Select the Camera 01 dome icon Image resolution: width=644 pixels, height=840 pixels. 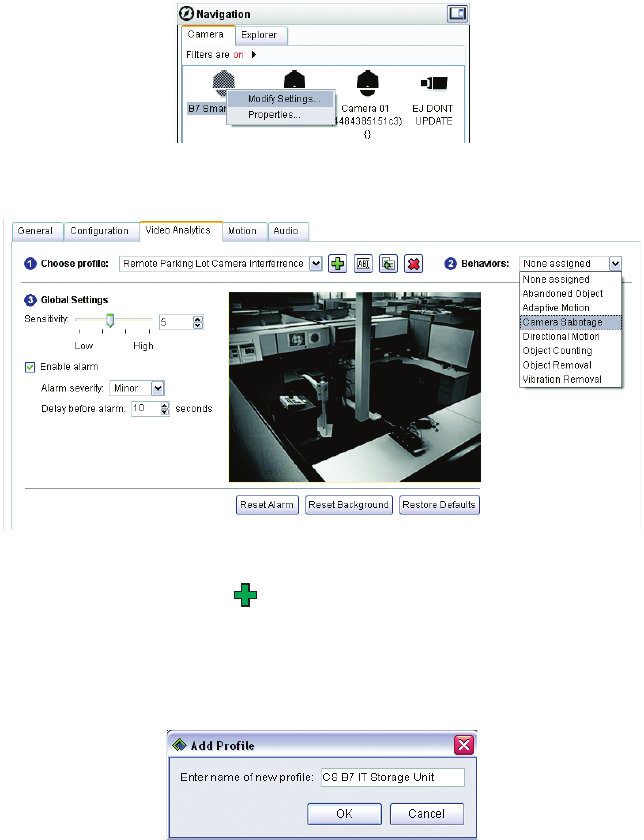(368, 83)
